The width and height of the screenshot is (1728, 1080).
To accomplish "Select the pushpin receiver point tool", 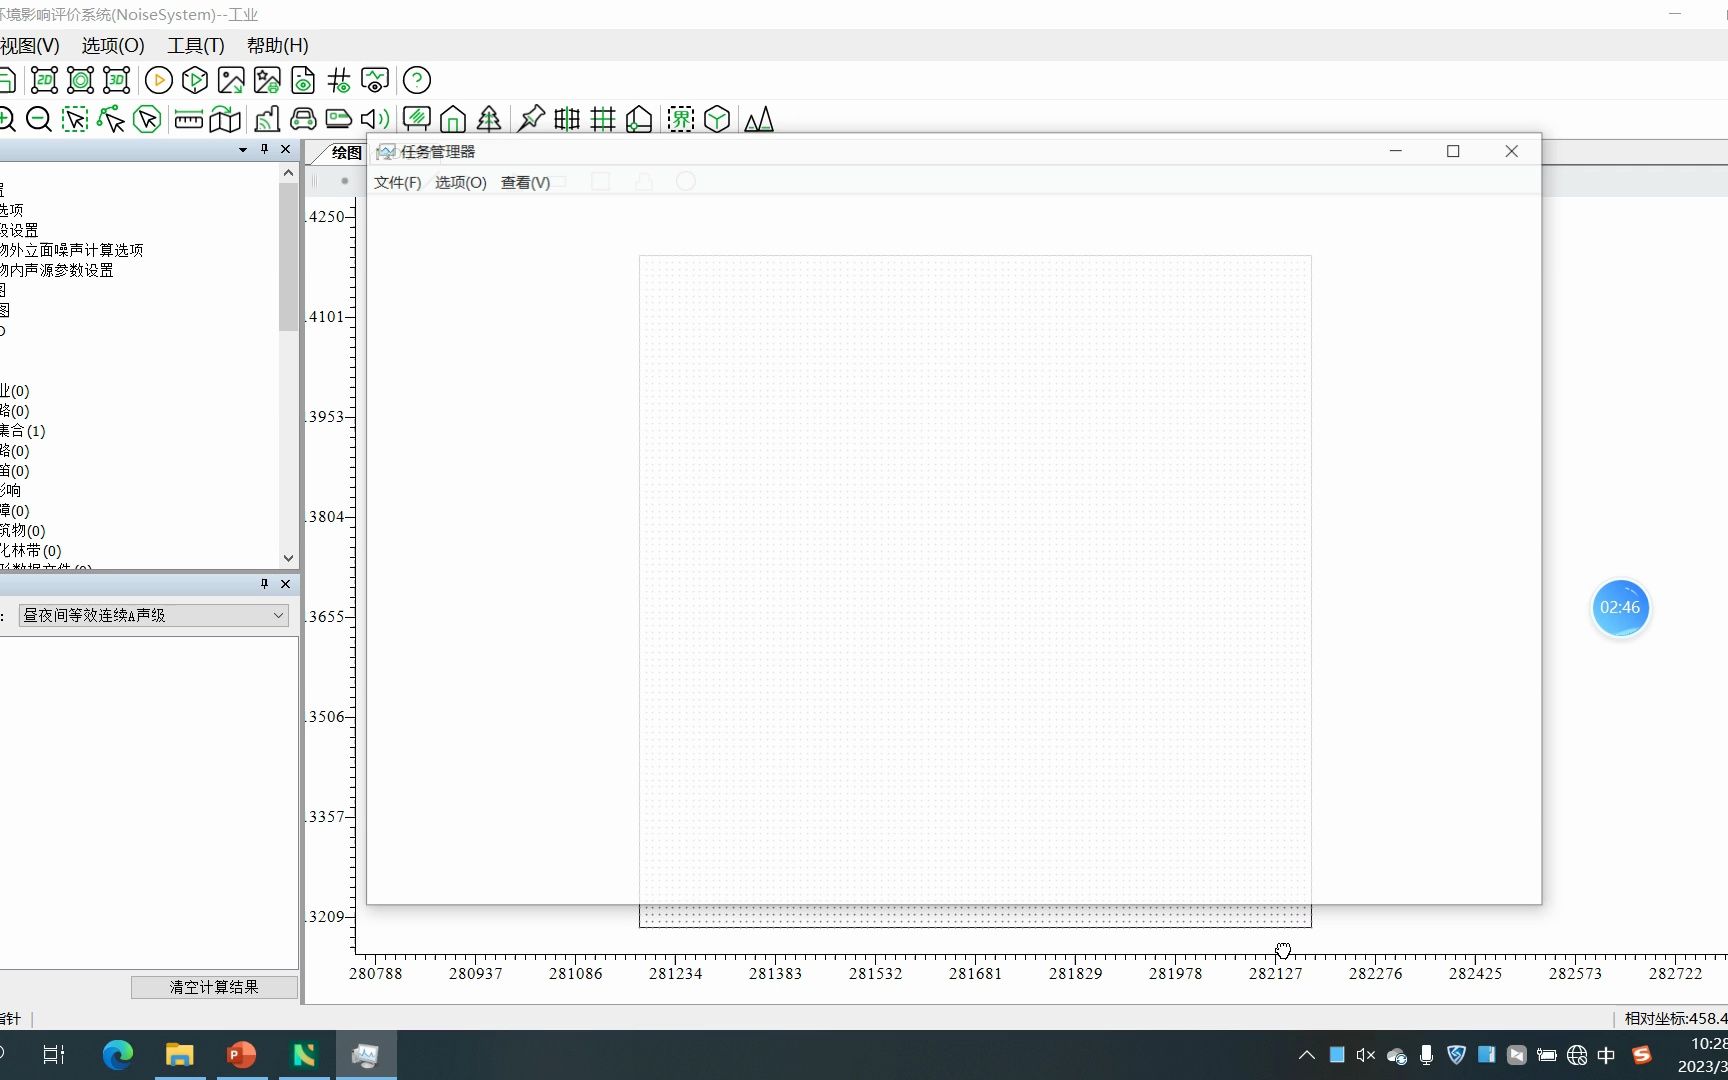I will [x=531, y=120].
